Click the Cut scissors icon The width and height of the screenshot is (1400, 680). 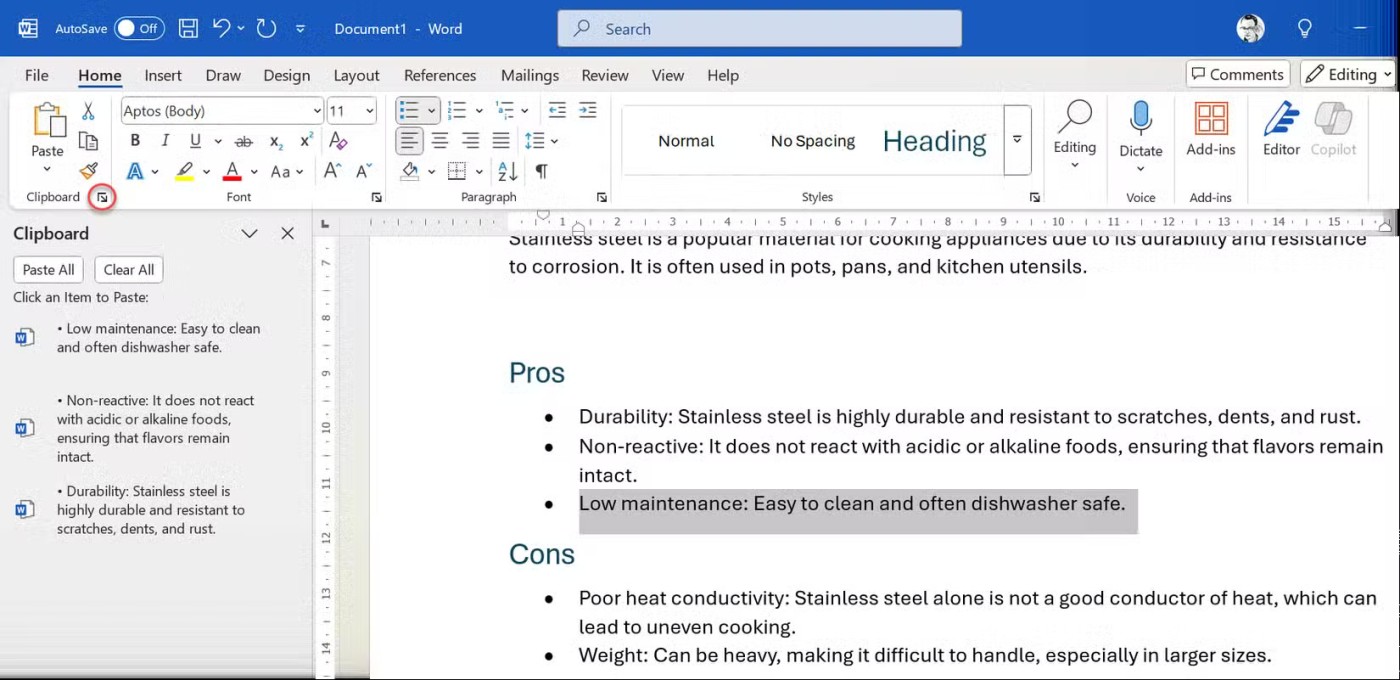88,111
